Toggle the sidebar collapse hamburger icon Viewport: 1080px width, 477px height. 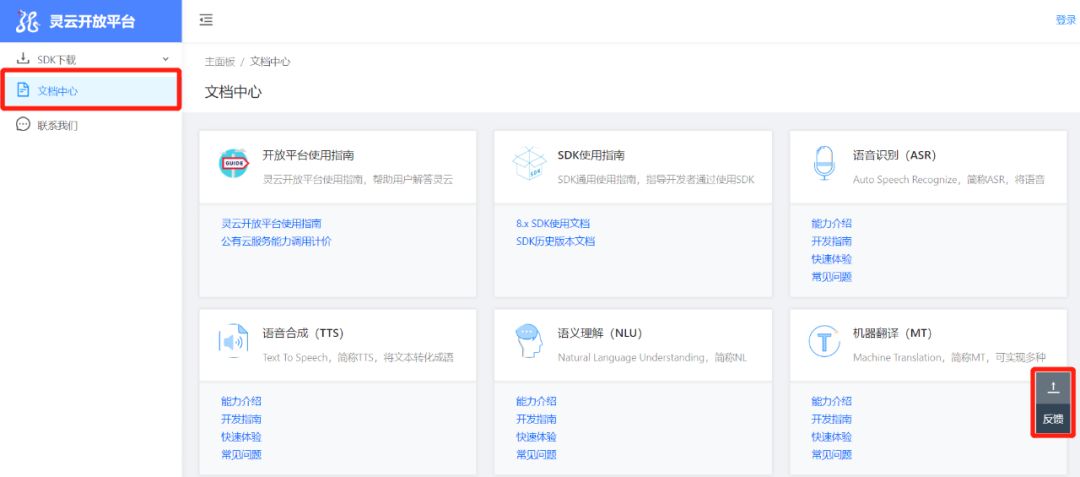click(x=205, y=20)
